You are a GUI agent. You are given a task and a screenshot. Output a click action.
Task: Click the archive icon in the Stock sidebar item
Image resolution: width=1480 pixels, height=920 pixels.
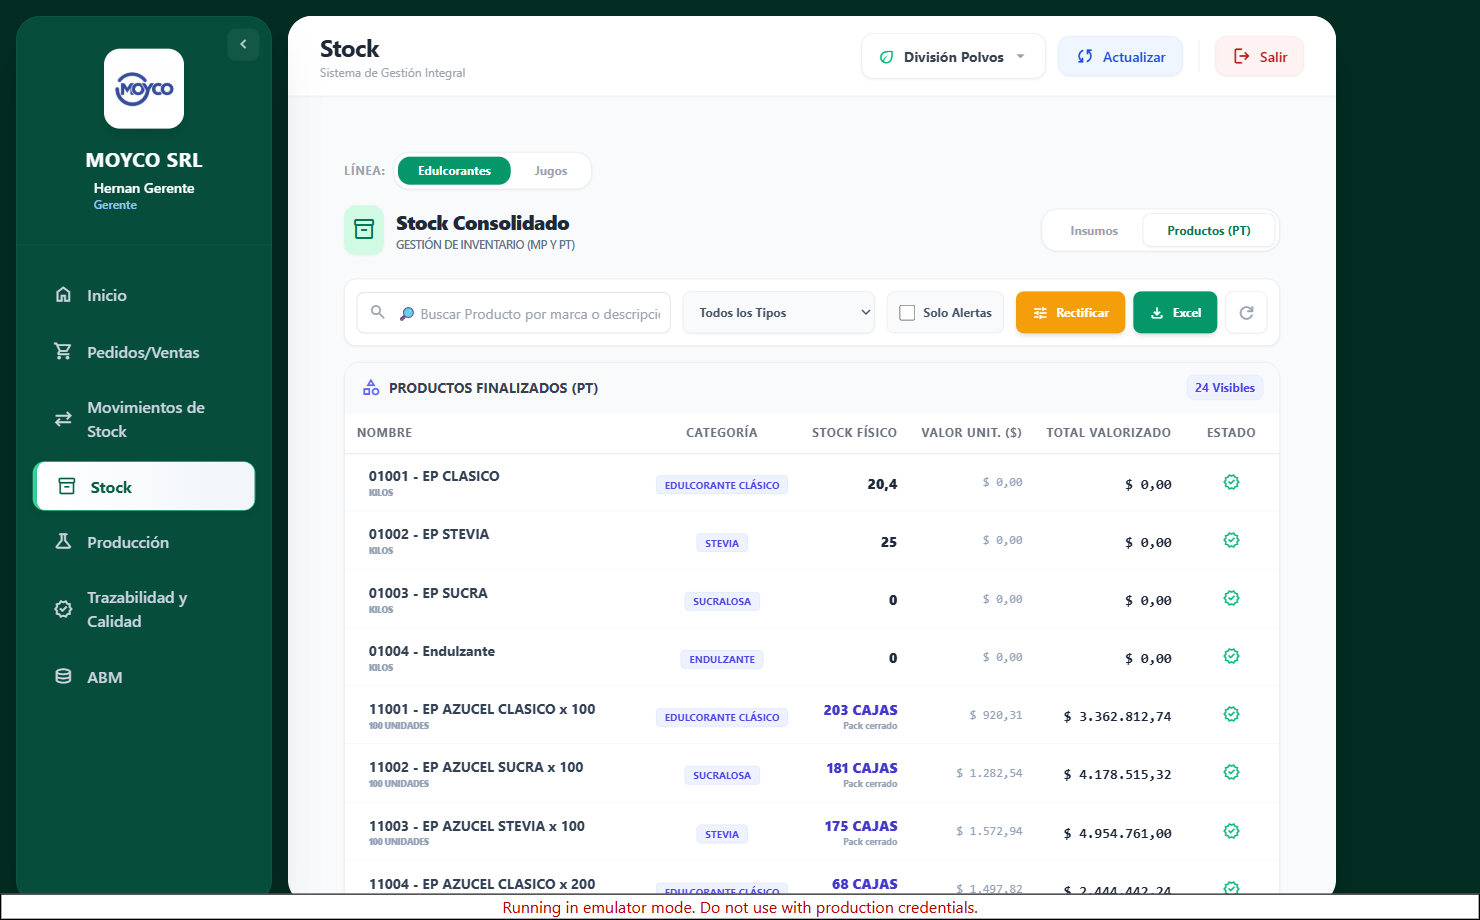tap(67, 487)
